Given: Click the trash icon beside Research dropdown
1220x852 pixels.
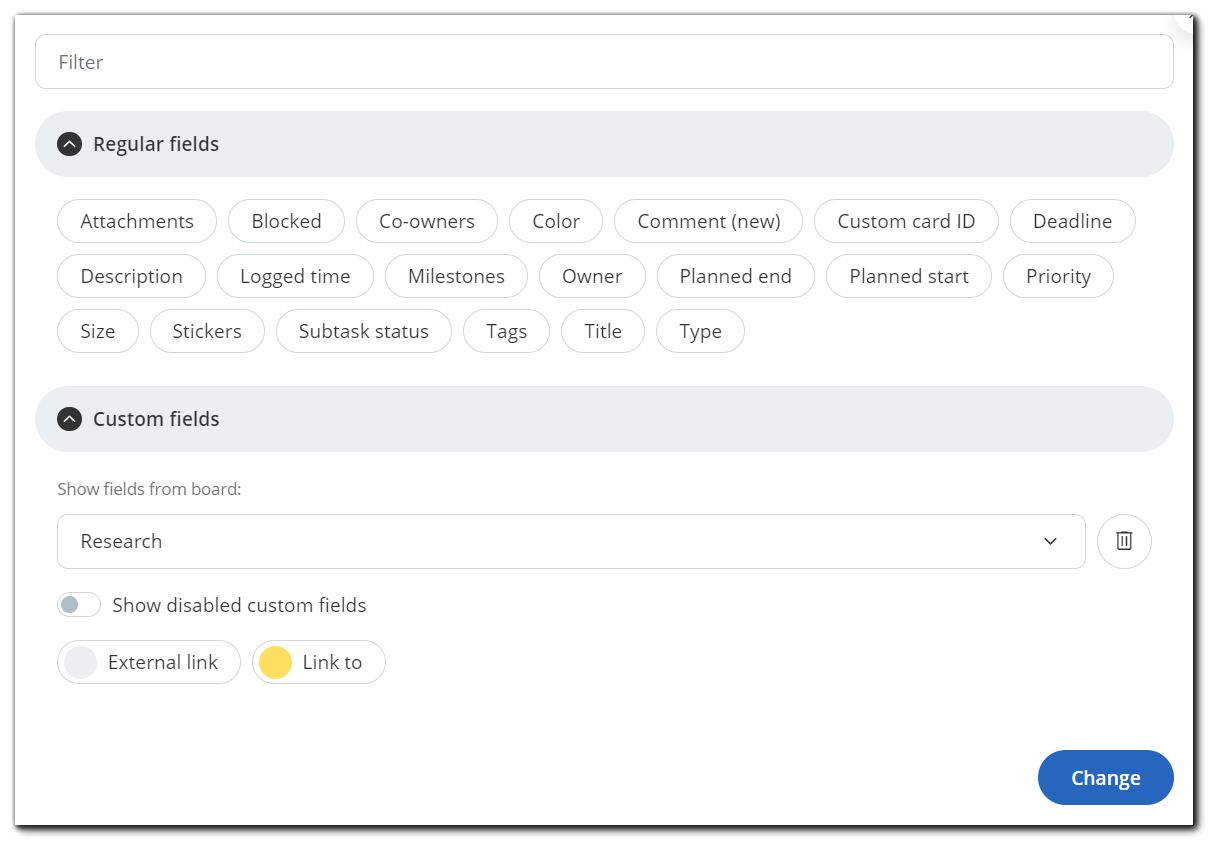Looking at the screenshot, I should click(1124, 541).
